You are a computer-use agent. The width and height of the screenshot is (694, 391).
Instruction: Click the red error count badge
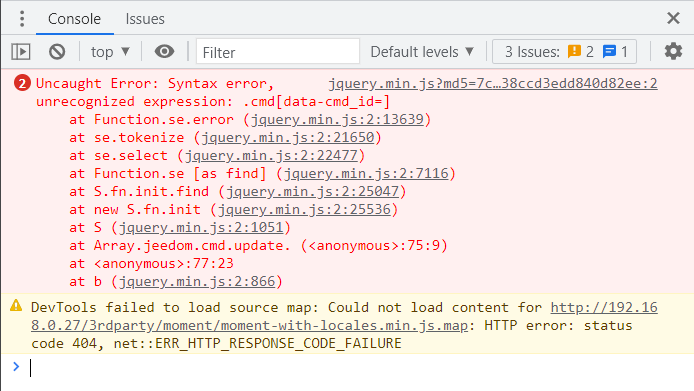pos(22,83)
